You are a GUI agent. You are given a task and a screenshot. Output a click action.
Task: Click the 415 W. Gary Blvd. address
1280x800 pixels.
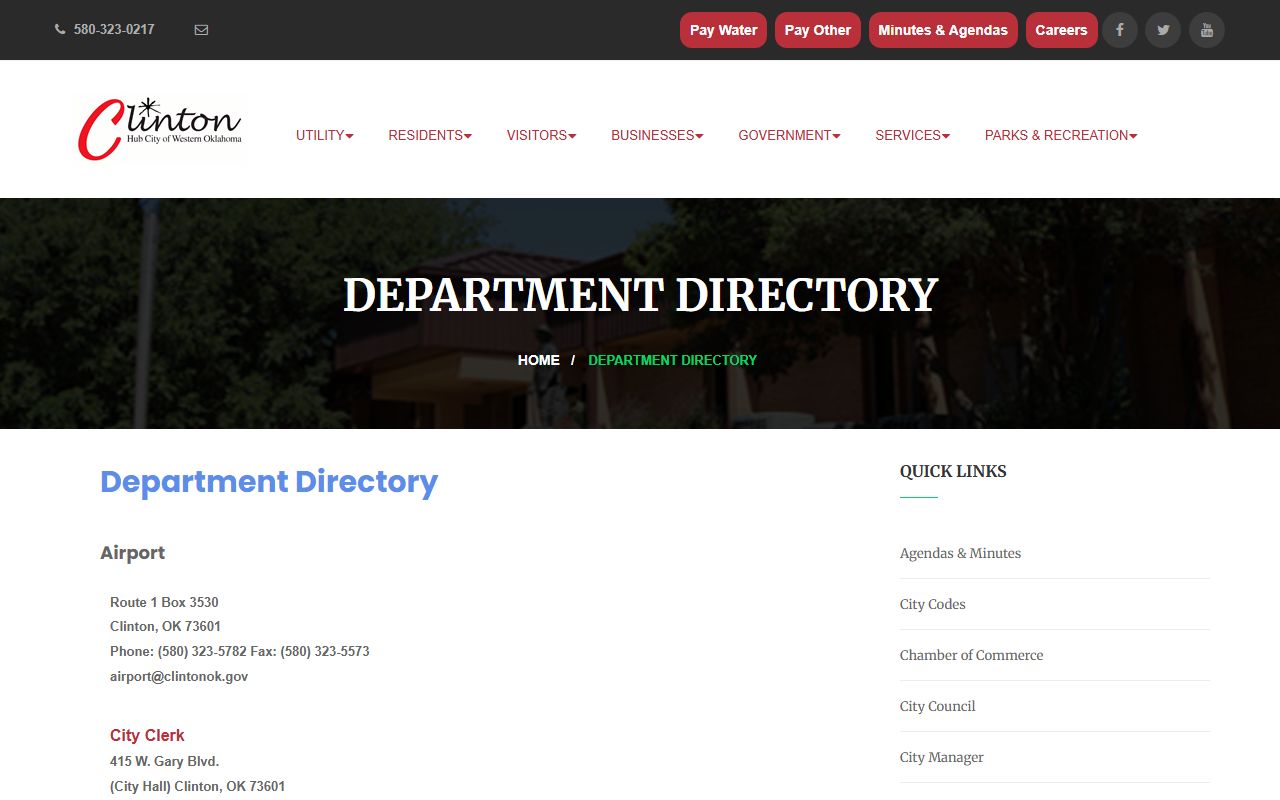pyautogui.click(x=164, y=761)
